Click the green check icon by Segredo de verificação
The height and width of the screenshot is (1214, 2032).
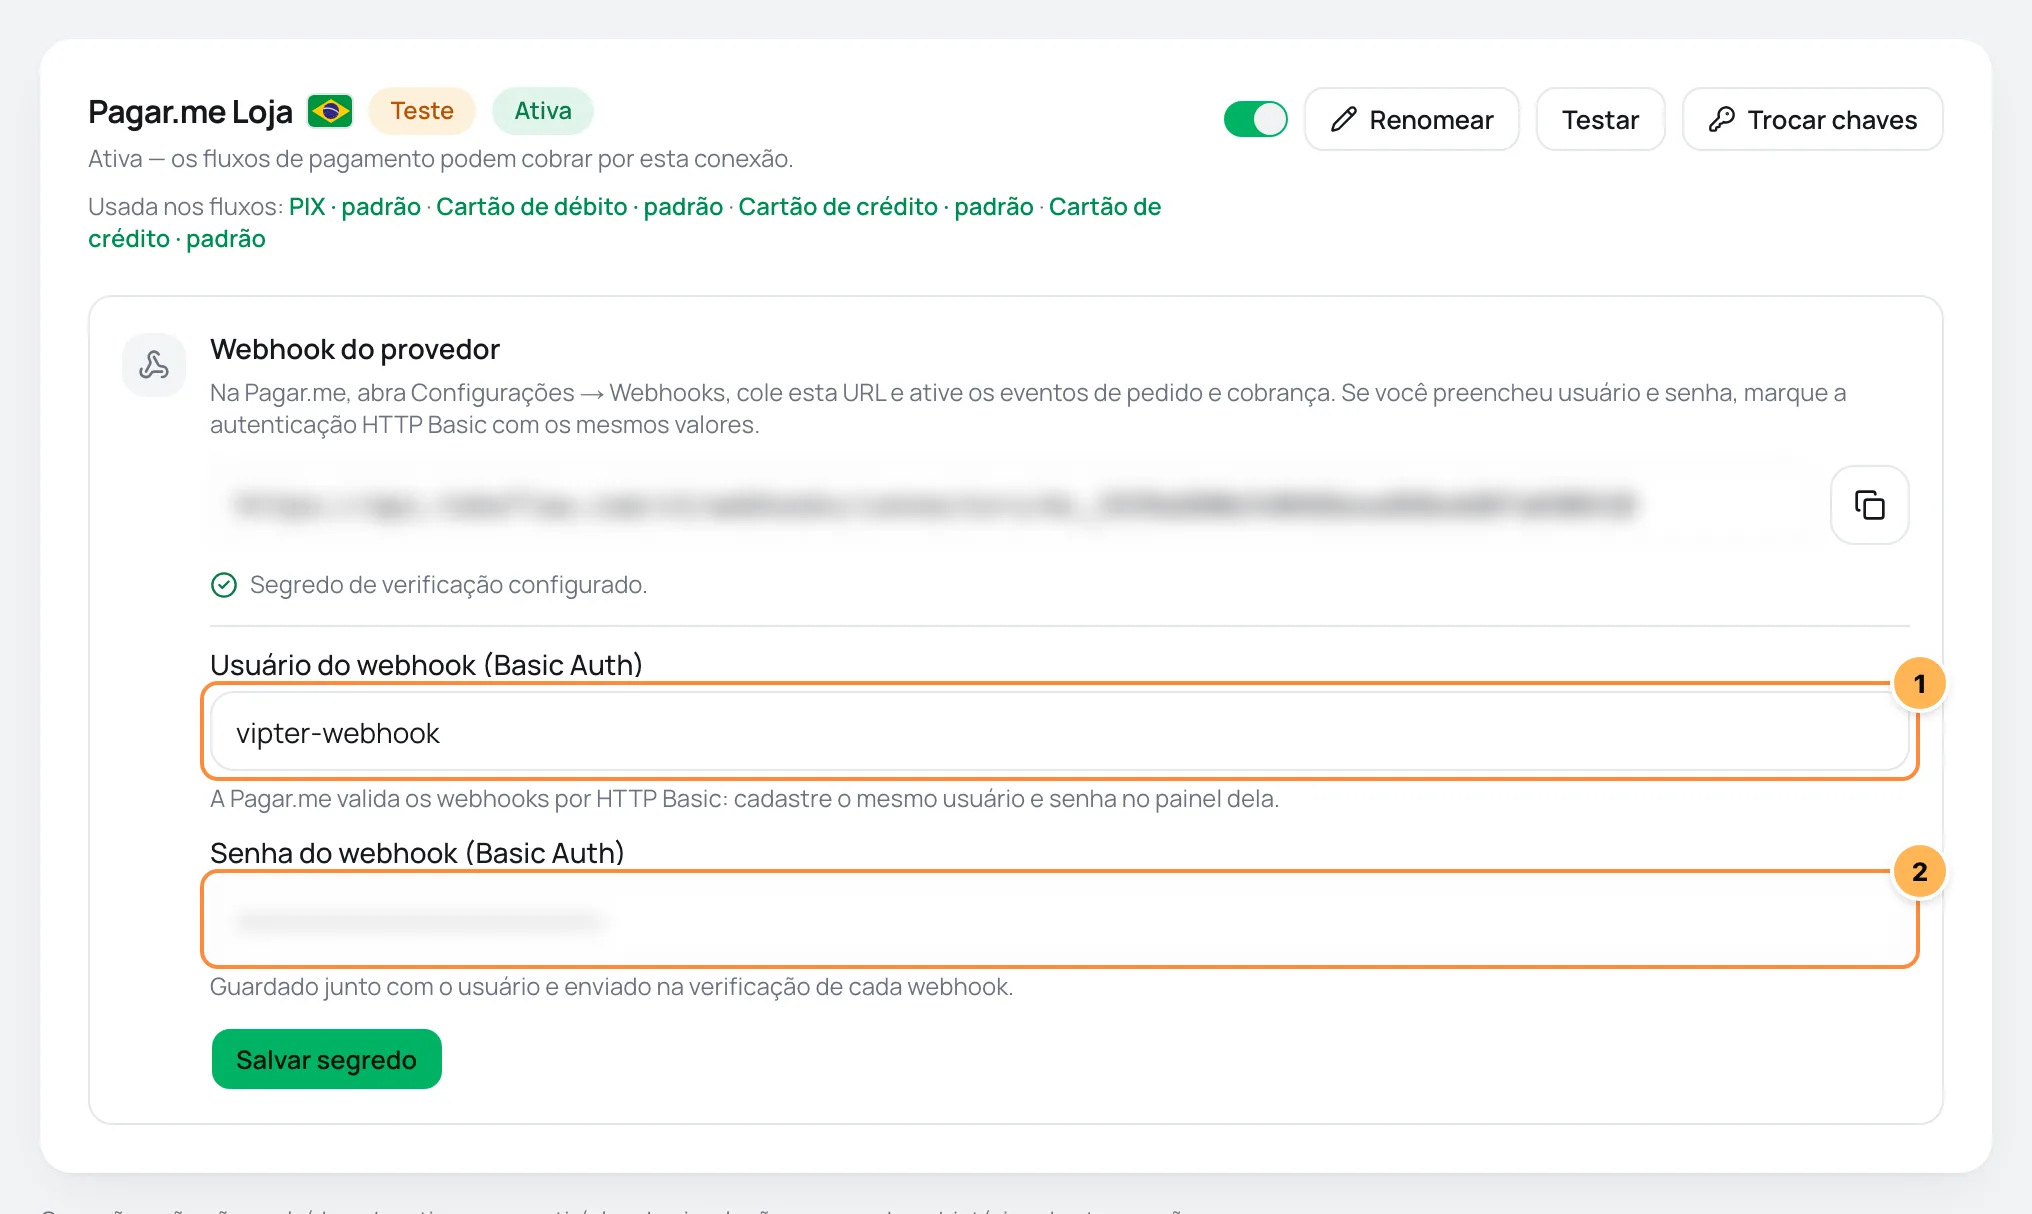(x=224, y=585)
